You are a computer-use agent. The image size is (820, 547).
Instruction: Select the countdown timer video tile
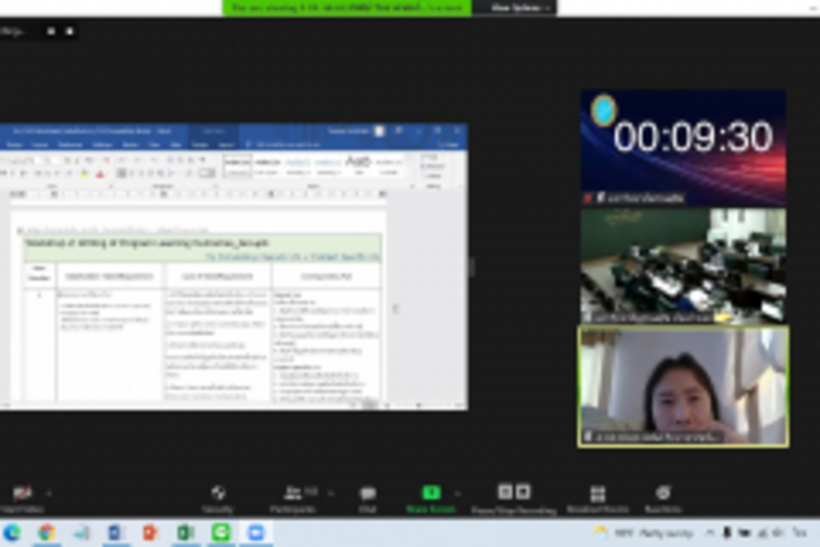point(683,147)
